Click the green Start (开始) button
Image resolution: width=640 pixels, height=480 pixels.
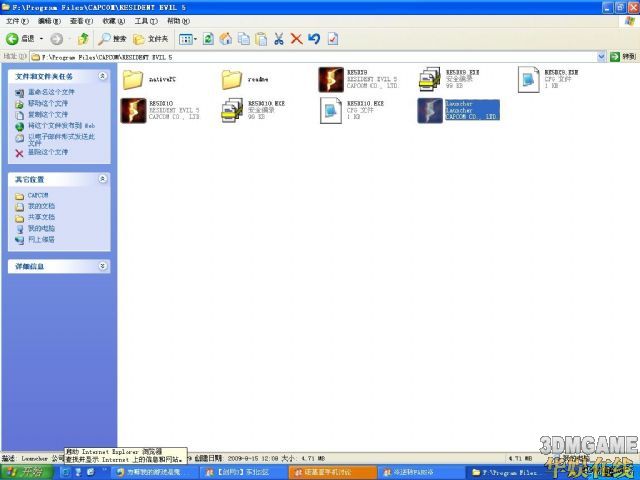tap(27, 472)
